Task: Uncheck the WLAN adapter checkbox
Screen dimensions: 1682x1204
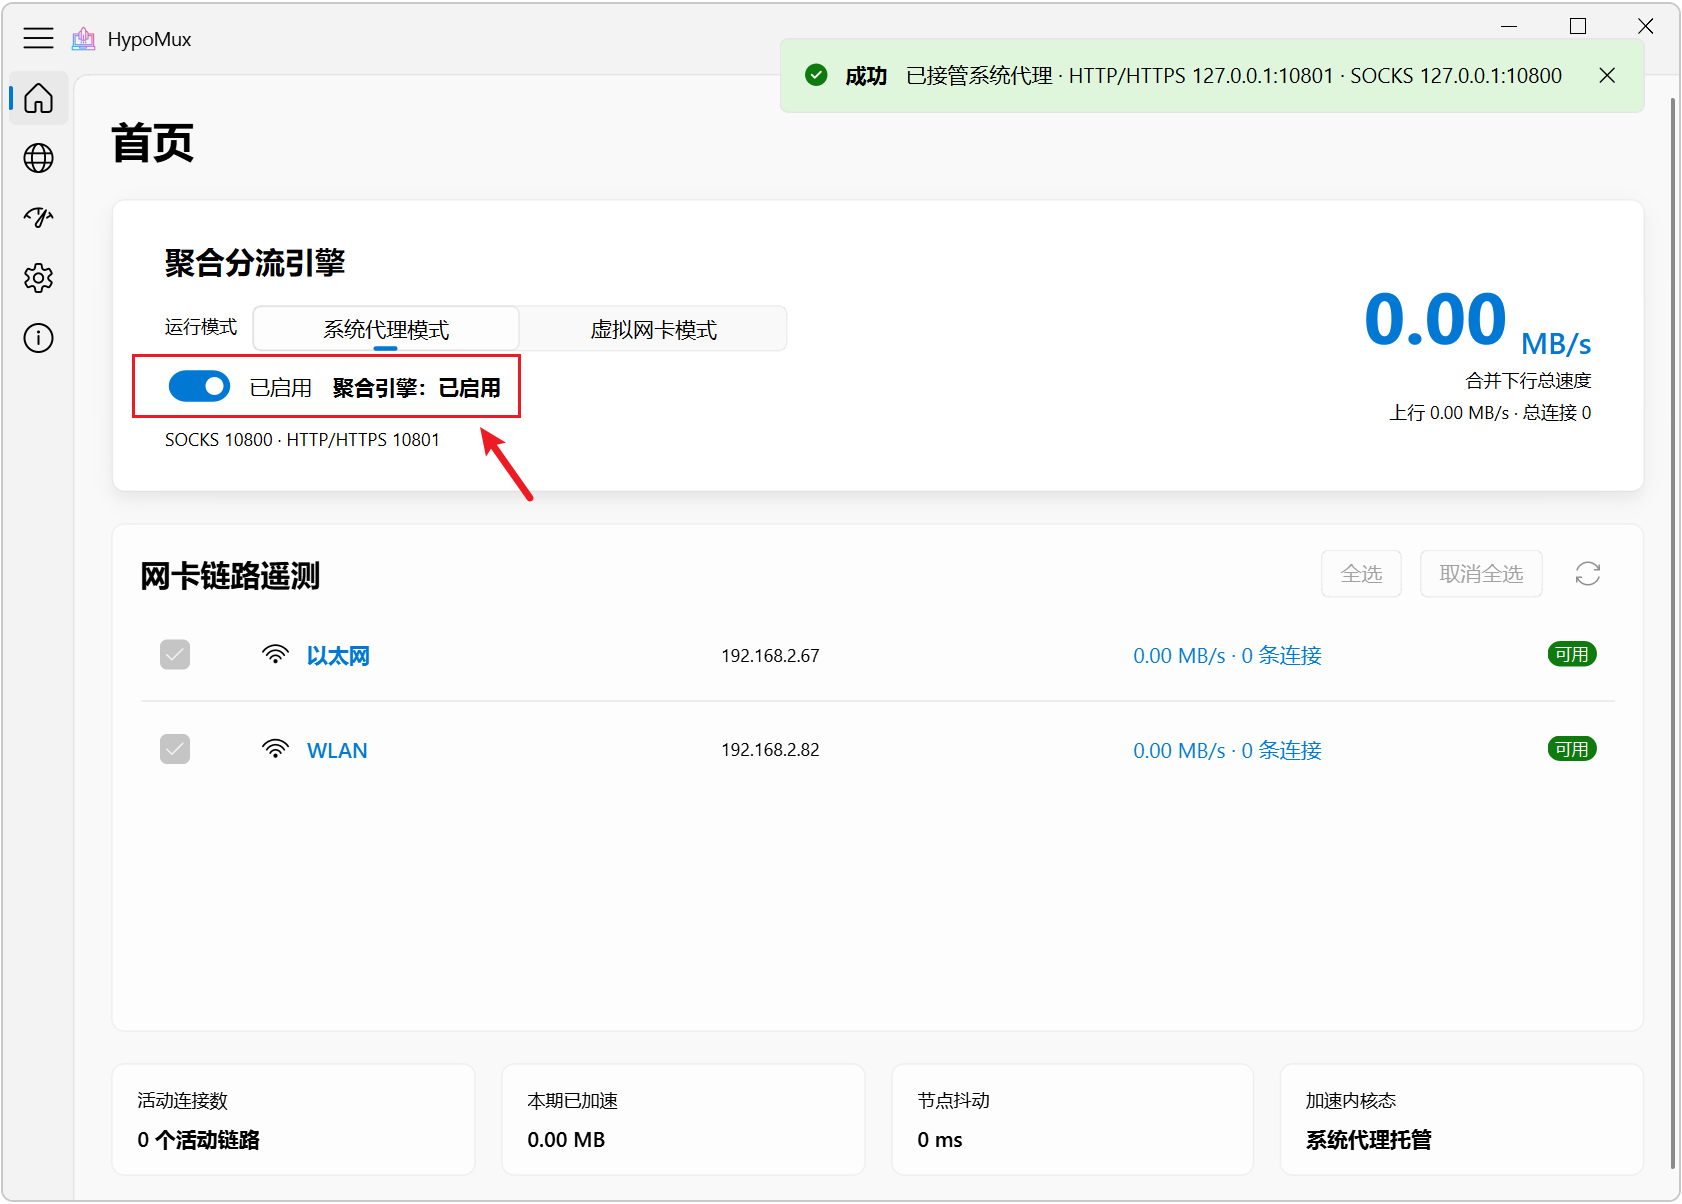Action: (175, 749)
